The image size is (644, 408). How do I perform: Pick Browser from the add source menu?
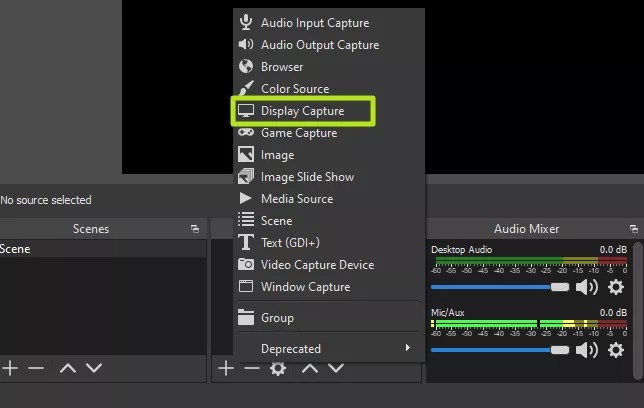click(282, 67)
